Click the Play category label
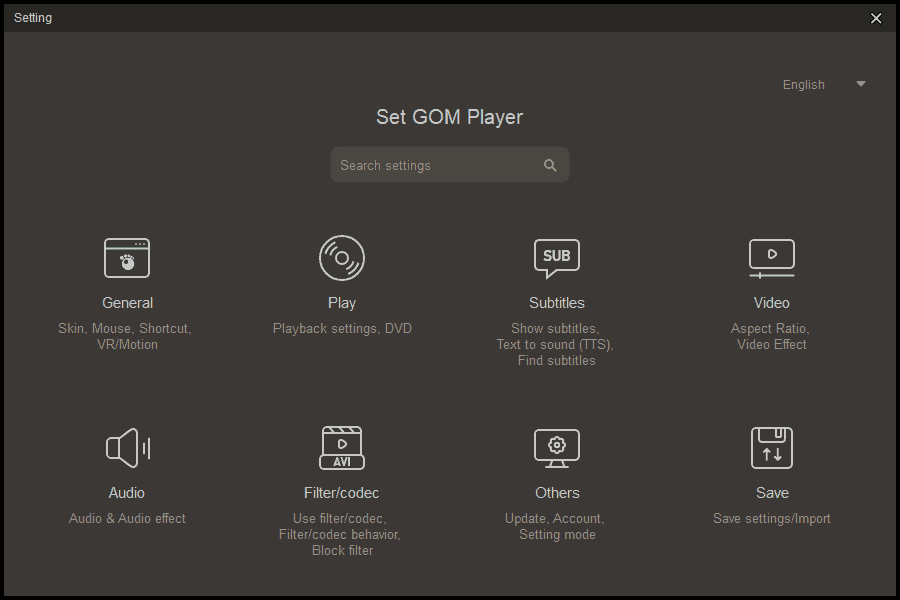 pyautogui.click(x=342, y=303)
